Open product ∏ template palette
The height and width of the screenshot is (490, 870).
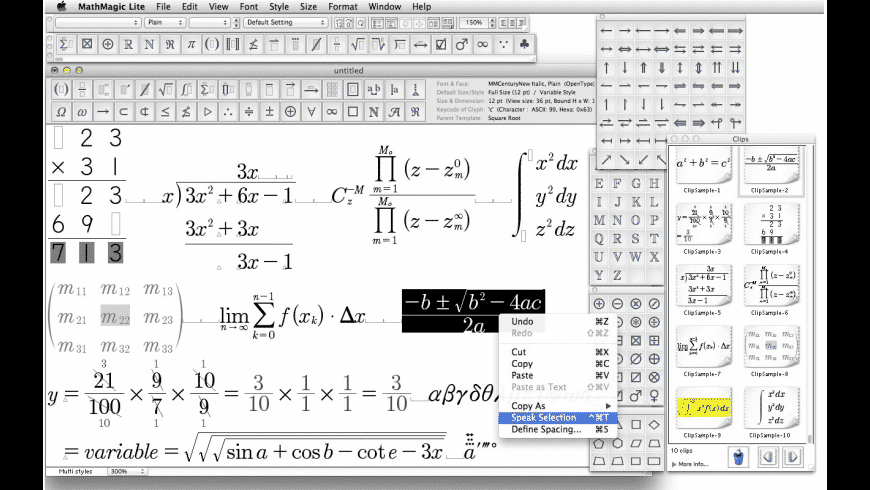pyautogui.click(x=227, y=89)
